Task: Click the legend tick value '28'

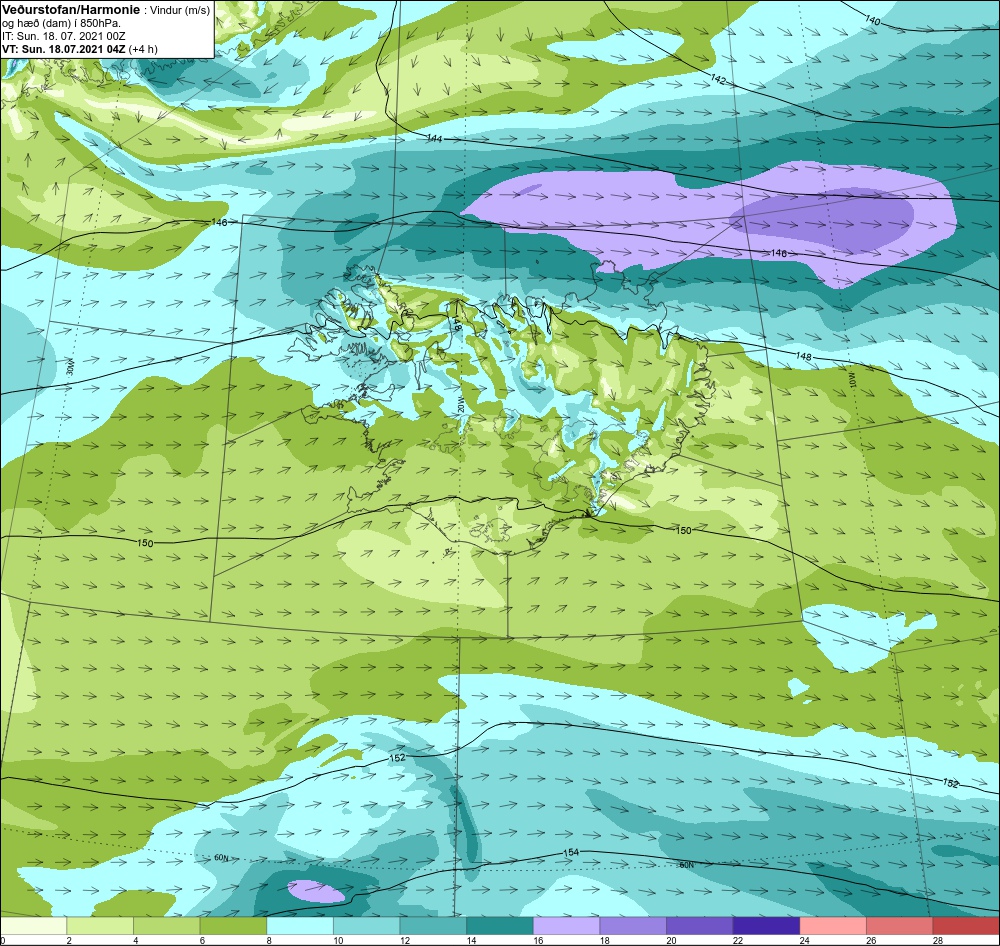Action: click(938, 940)
